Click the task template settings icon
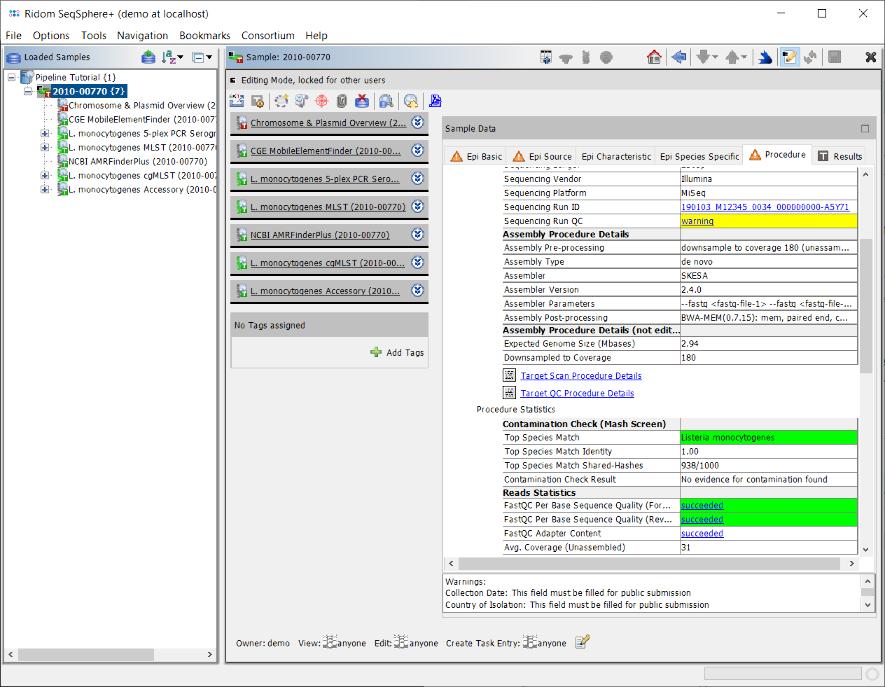The height and width of the screenshot is (687, 885). point(258,101)
